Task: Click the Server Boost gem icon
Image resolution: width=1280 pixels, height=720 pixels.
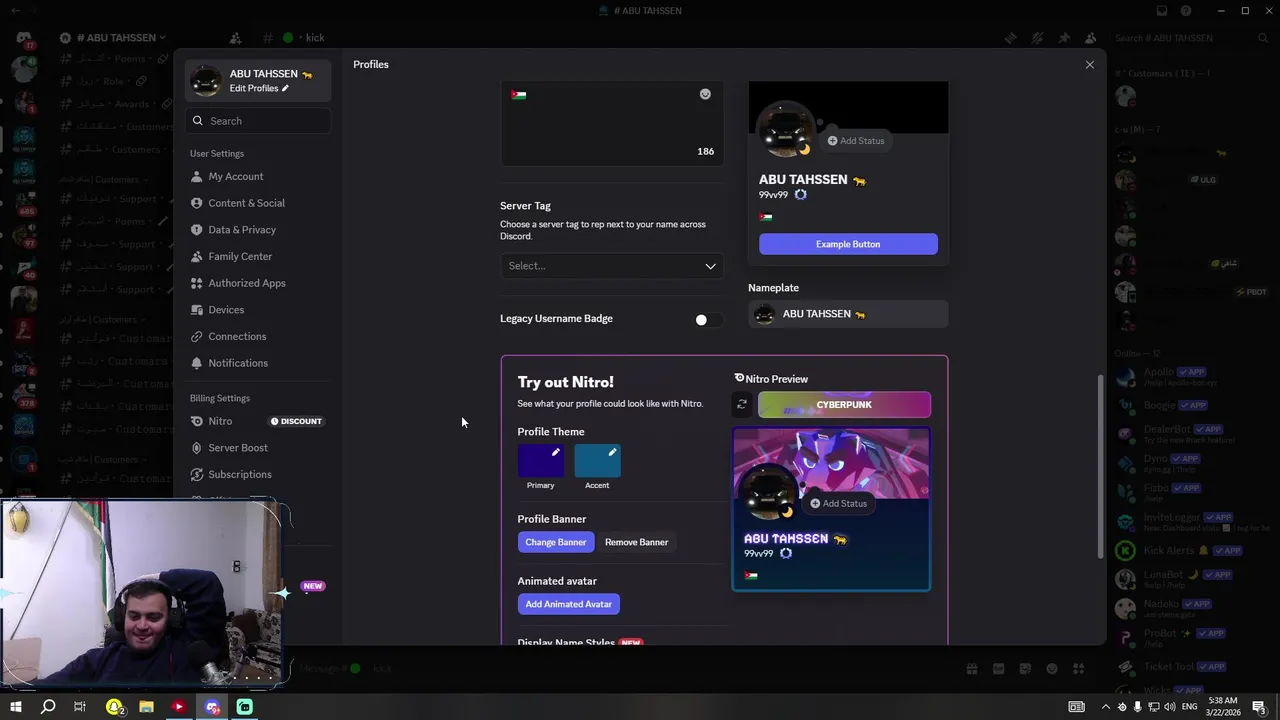Action: coord(197,448)
